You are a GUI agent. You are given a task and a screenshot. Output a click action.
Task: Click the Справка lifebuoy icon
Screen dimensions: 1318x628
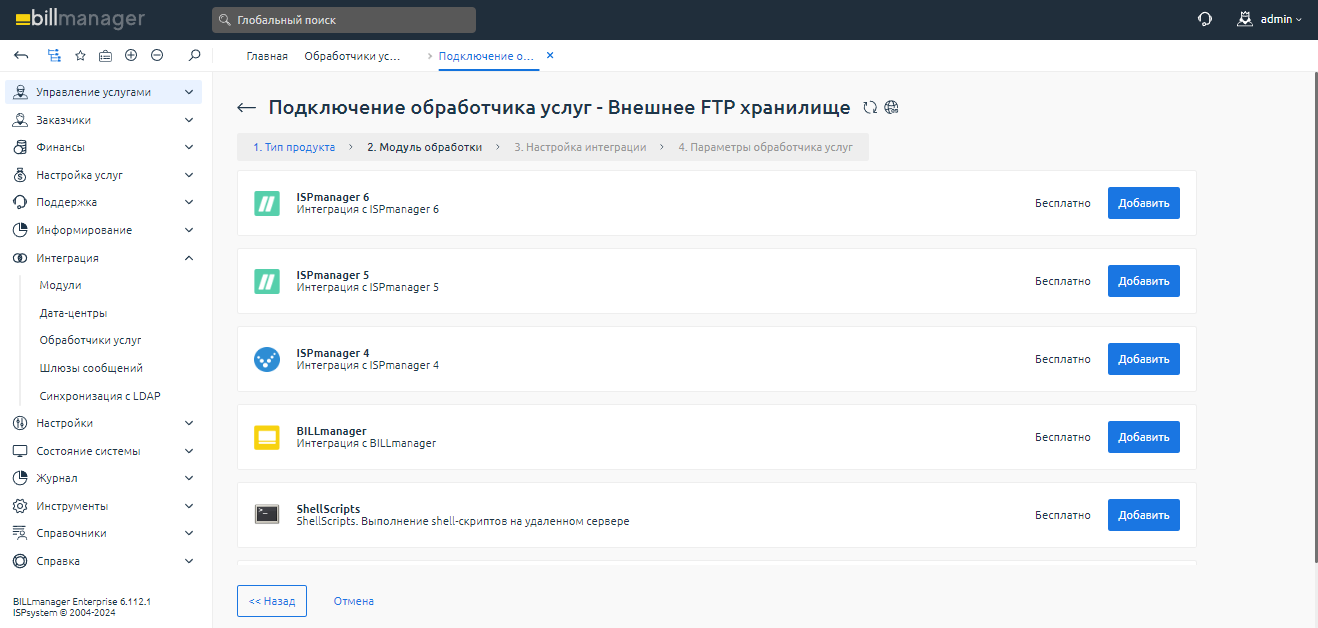(x=20, y=561)
